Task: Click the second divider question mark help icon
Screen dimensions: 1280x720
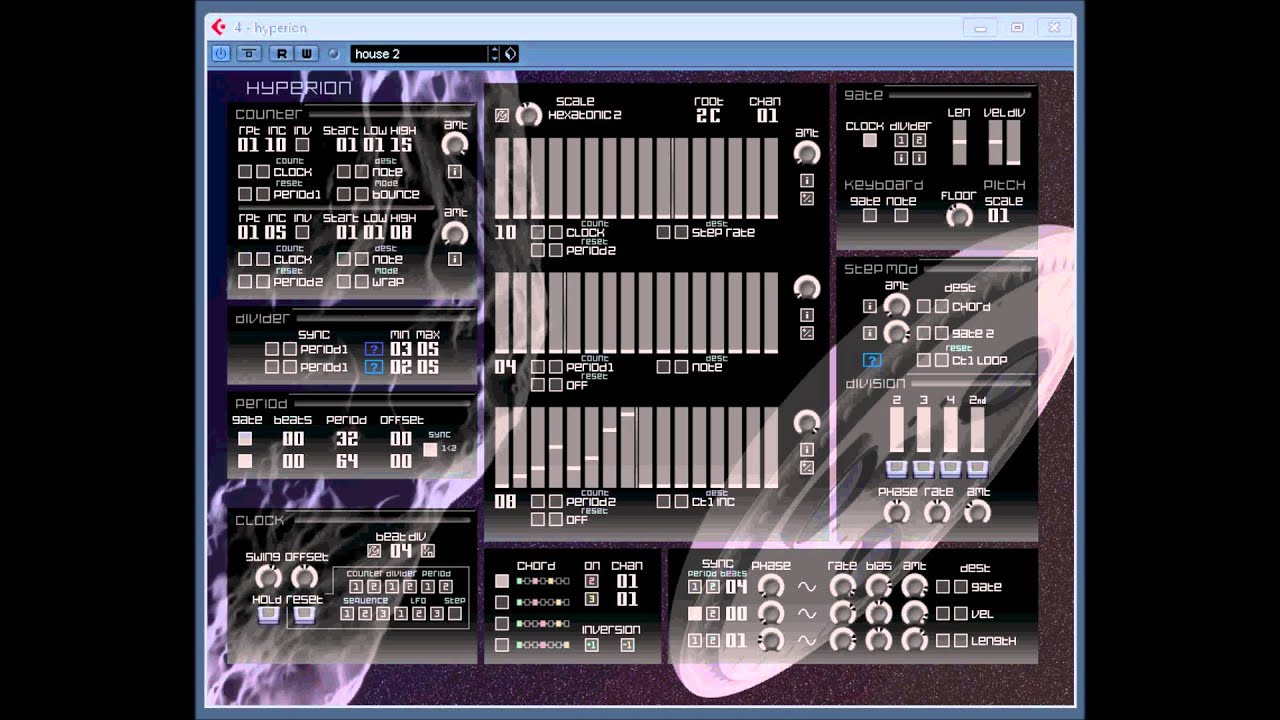Action: coord(373,367)
